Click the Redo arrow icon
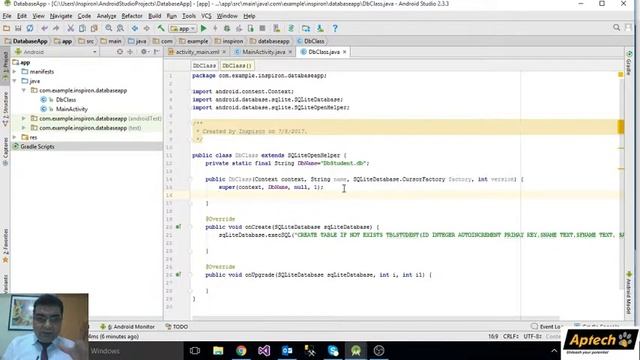This screenshot has width=640, height=360. [x=56, y=28]
